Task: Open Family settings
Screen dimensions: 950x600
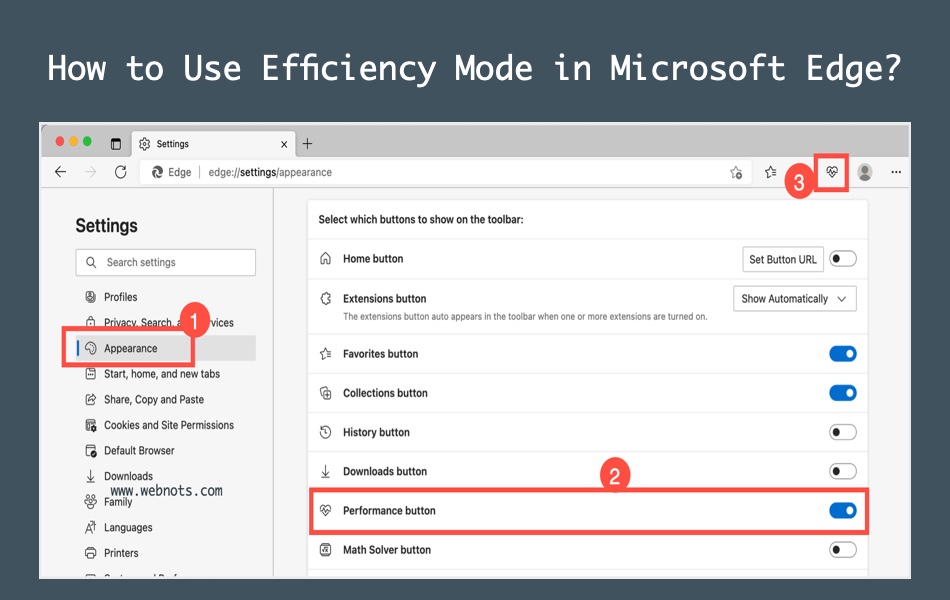Action: pyautogui.click(x=118, y=502)
